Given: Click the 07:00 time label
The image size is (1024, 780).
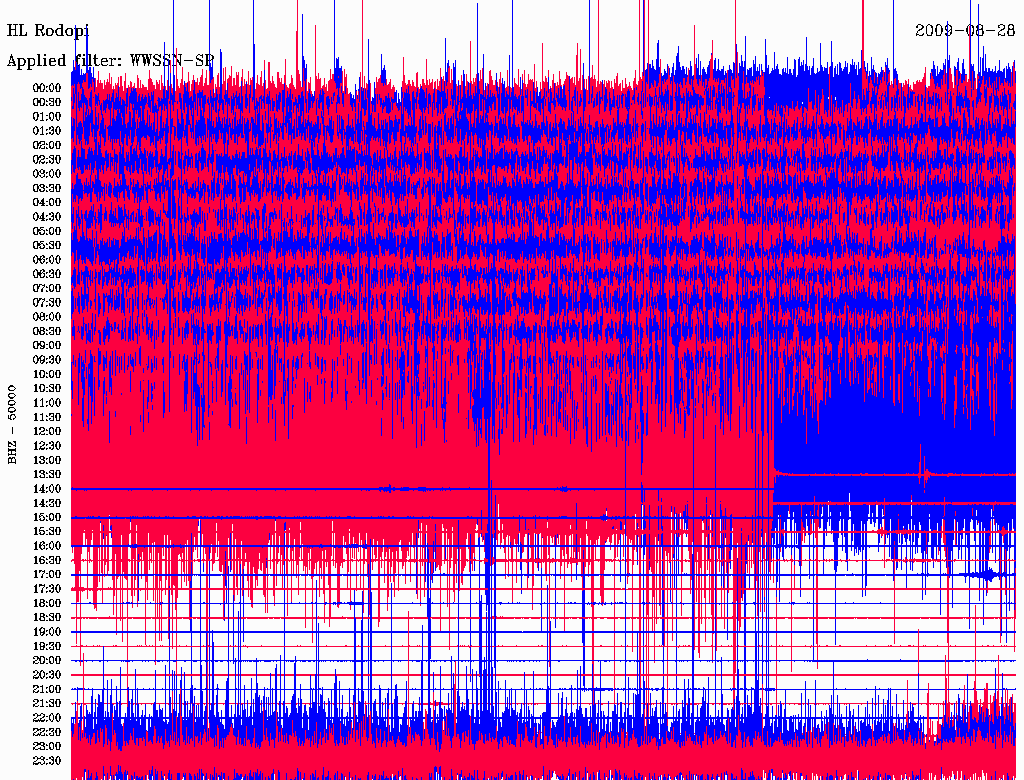Looking at the screenshot, I should 47,289.
